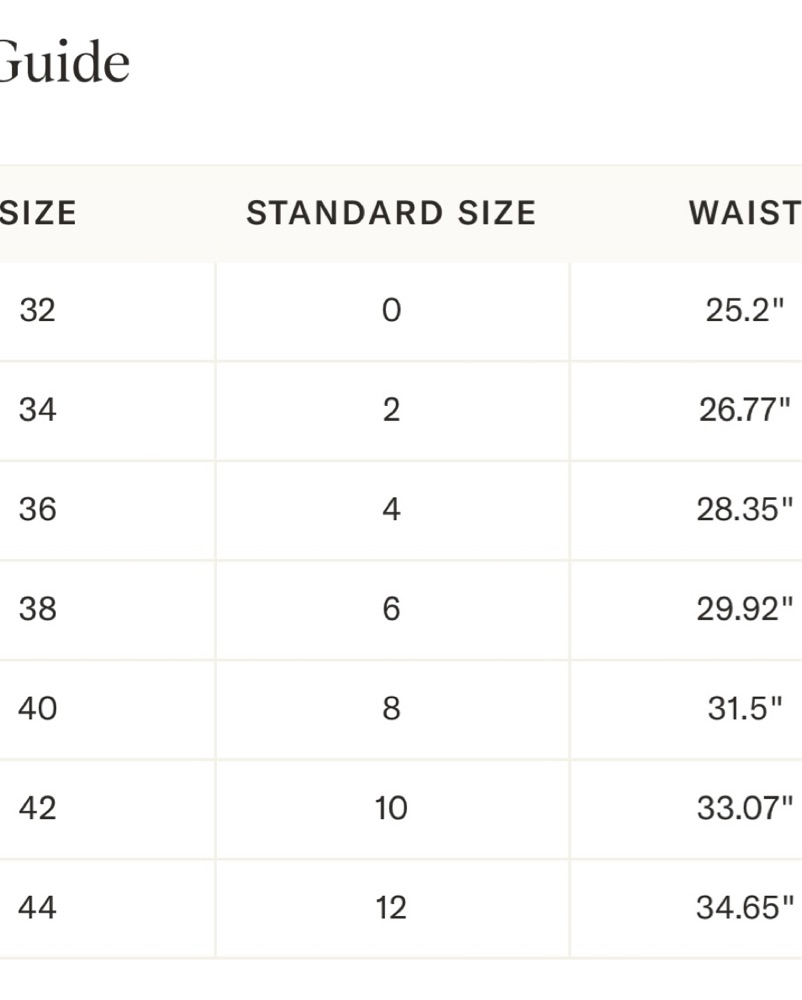Click the WAIST column header
This screenshot has height=1000, width=802.
pyautogui.click(x=744, y=213)
